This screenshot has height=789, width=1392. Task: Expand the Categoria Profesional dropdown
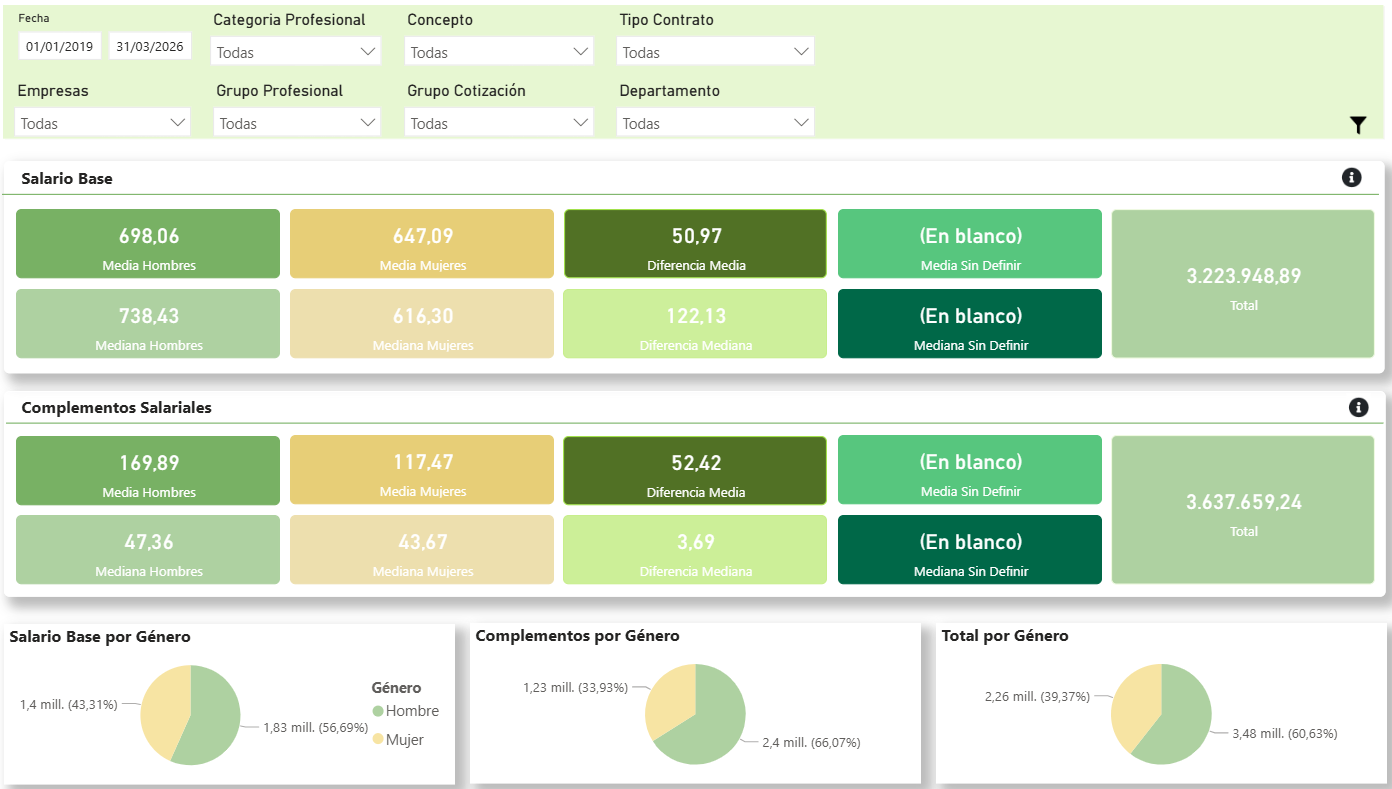click(x=296, y=52)
